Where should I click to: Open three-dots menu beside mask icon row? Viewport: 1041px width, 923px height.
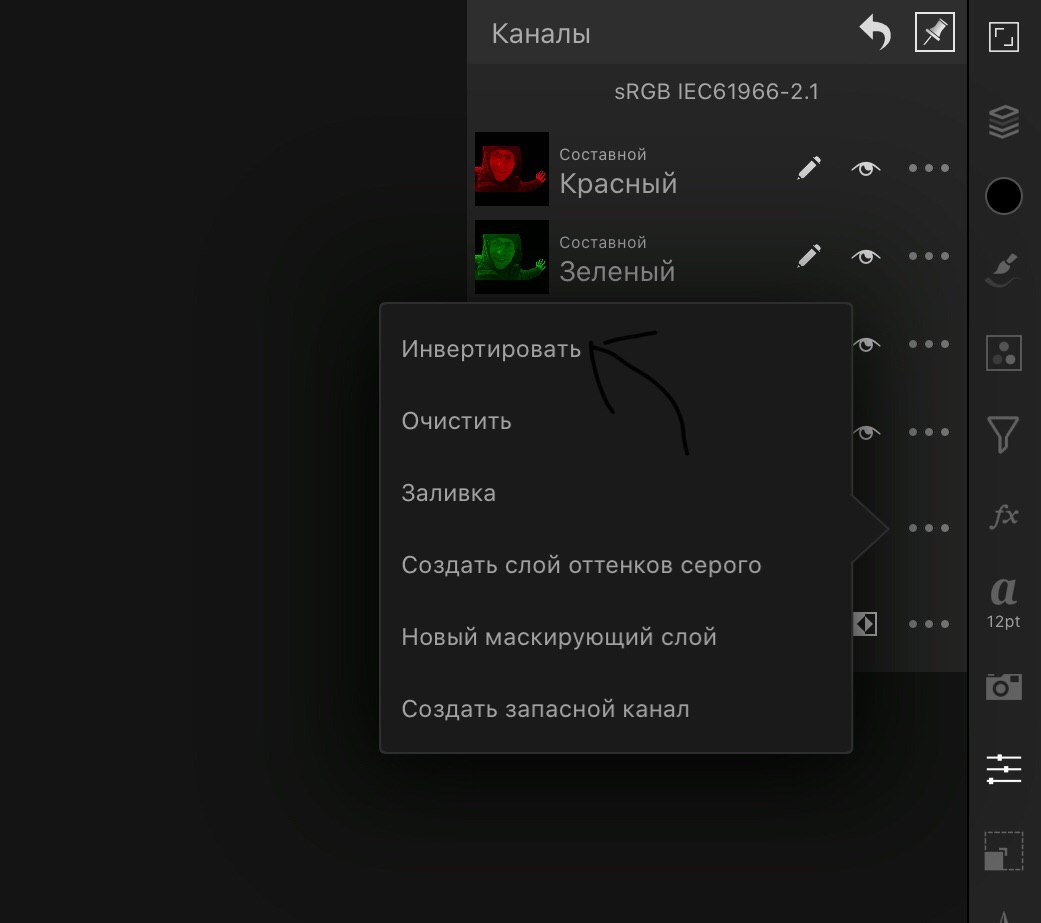(929, 624)
